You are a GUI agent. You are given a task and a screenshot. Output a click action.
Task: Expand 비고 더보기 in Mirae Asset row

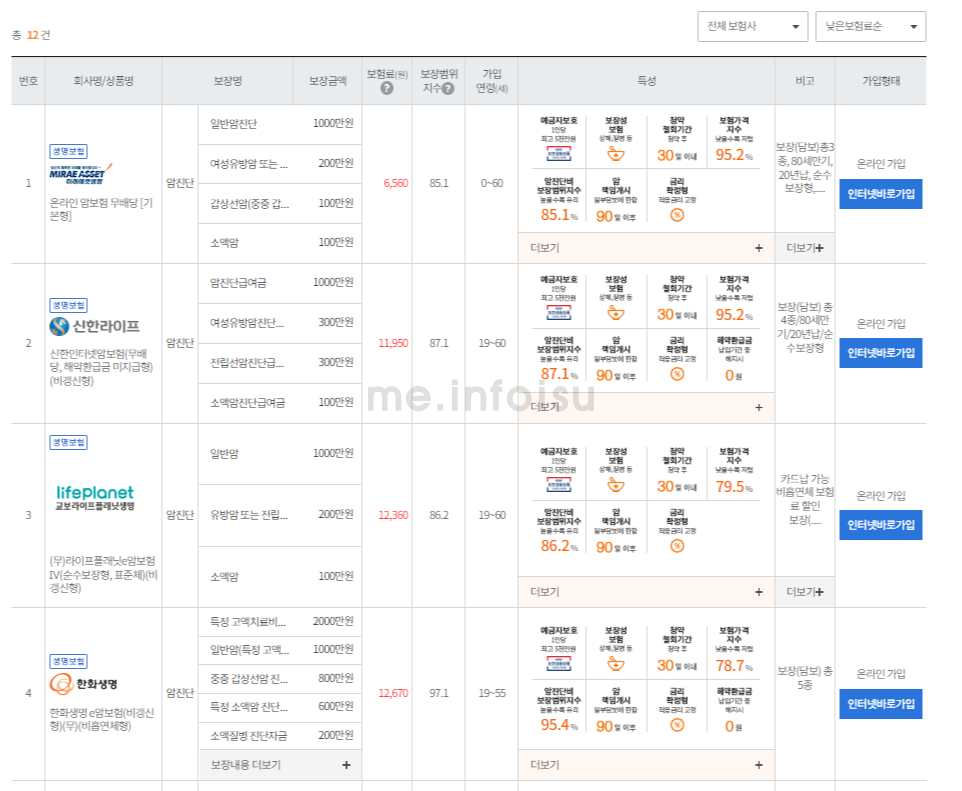pos(805,248)
